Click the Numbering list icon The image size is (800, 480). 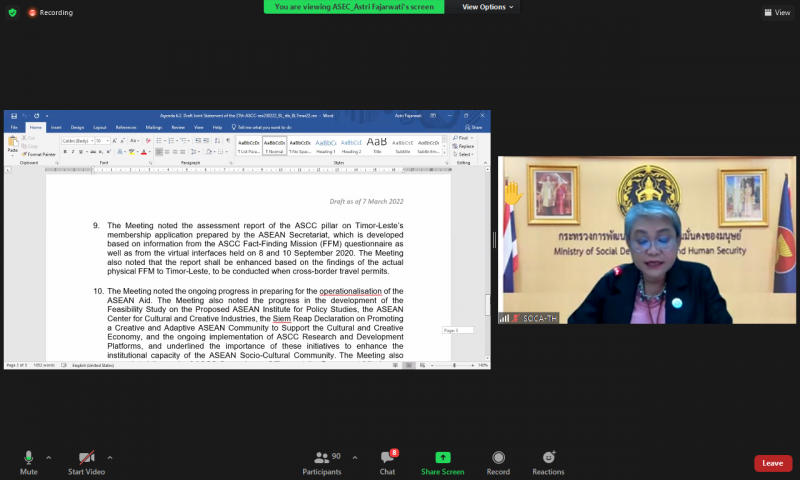(171, 140)
